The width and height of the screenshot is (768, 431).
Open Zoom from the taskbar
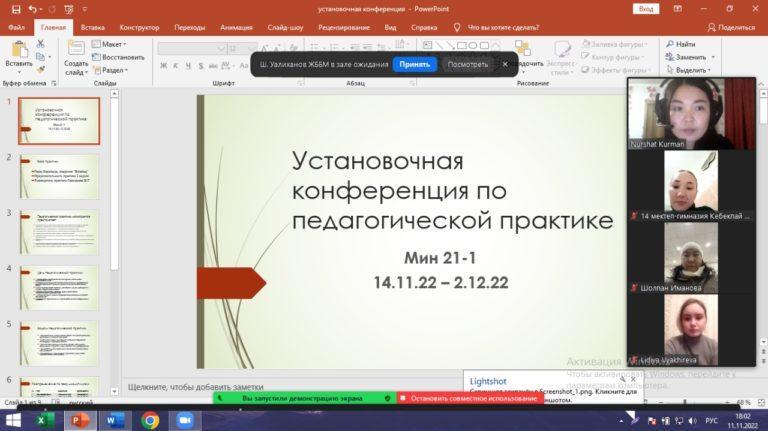[x=185, y=420]
